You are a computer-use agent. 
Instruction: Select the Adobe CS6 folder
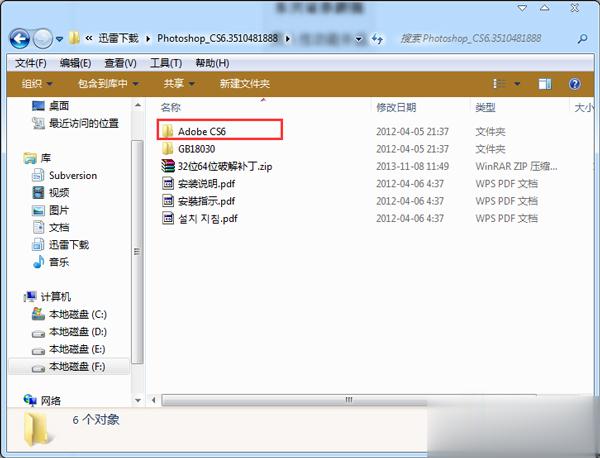point(202,131)
